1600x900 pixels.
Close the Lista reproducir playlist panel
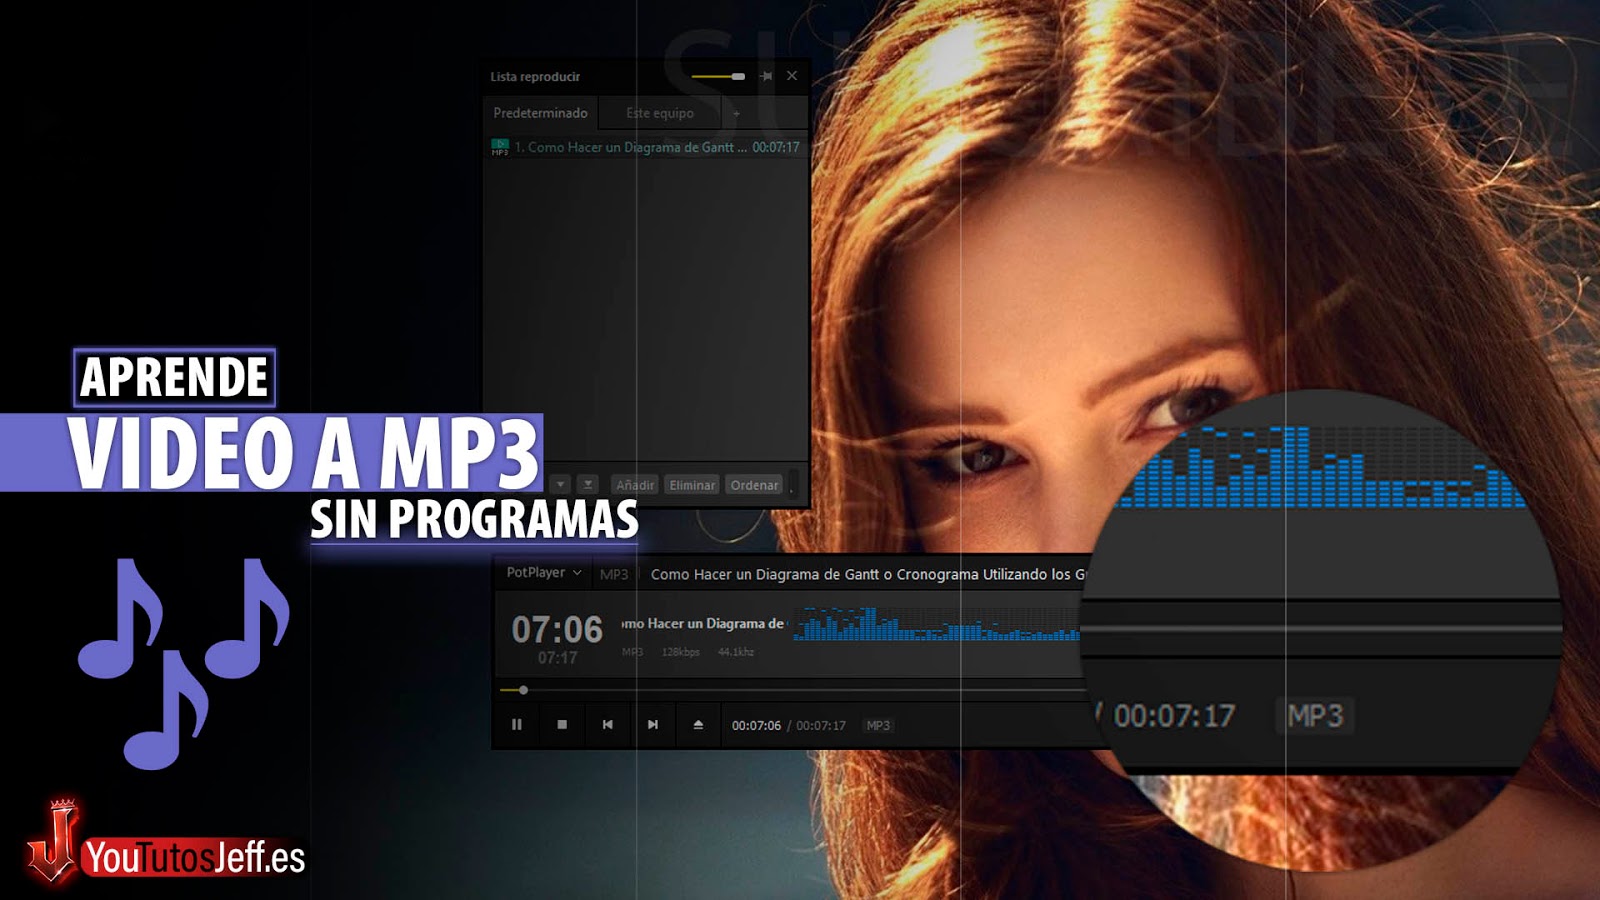tap(792, 76)
